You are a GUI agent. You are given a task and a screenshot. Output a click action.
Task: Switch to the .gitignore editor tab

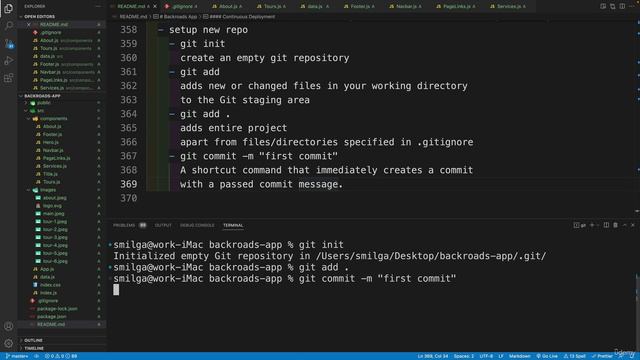click(x=182, y=7)
